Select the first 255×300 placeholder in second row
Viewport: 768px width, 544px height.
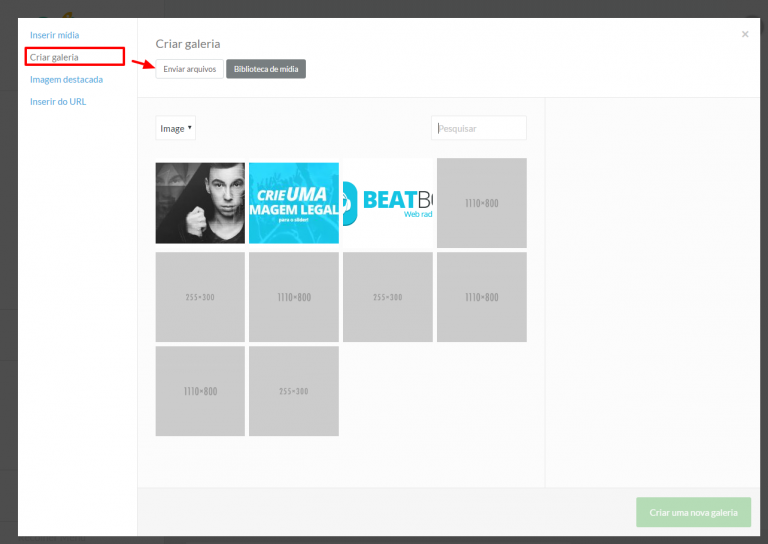pos(200,297)
